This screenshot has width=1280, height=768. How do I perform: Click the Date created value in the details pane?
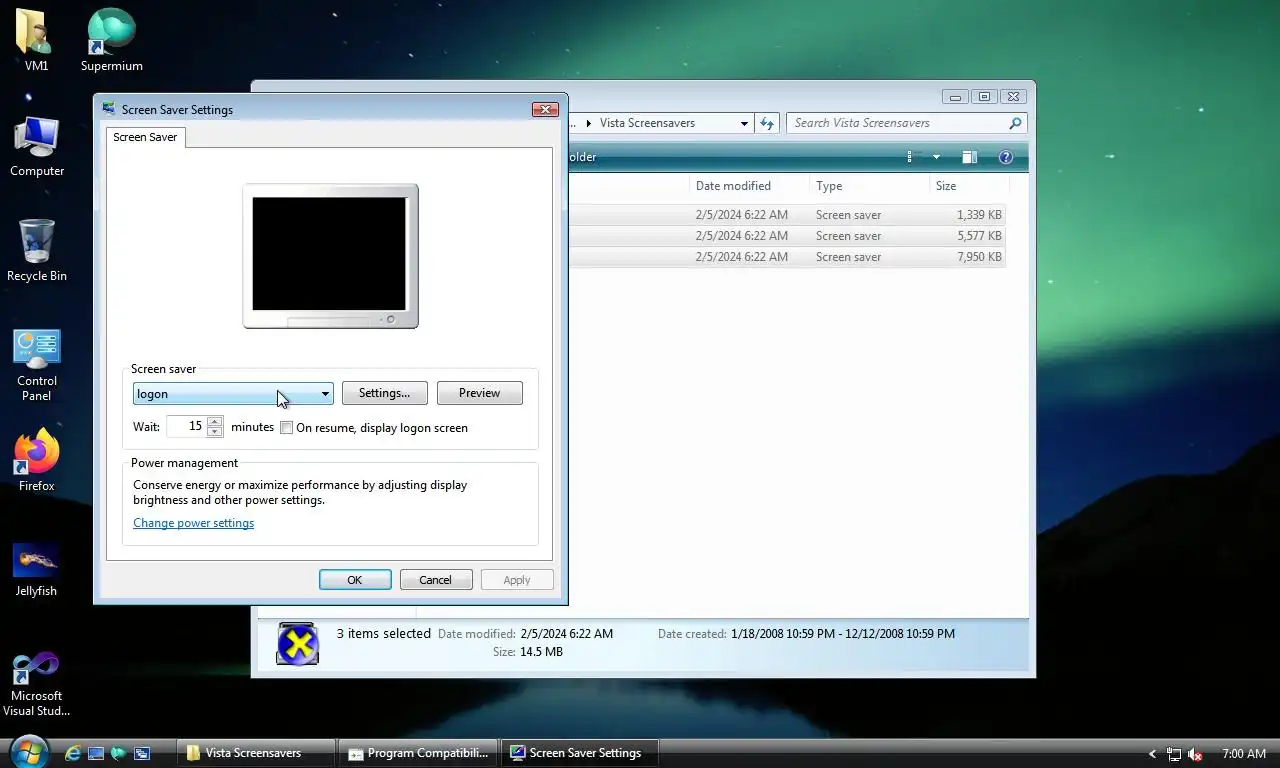click(x=843, y=634)
